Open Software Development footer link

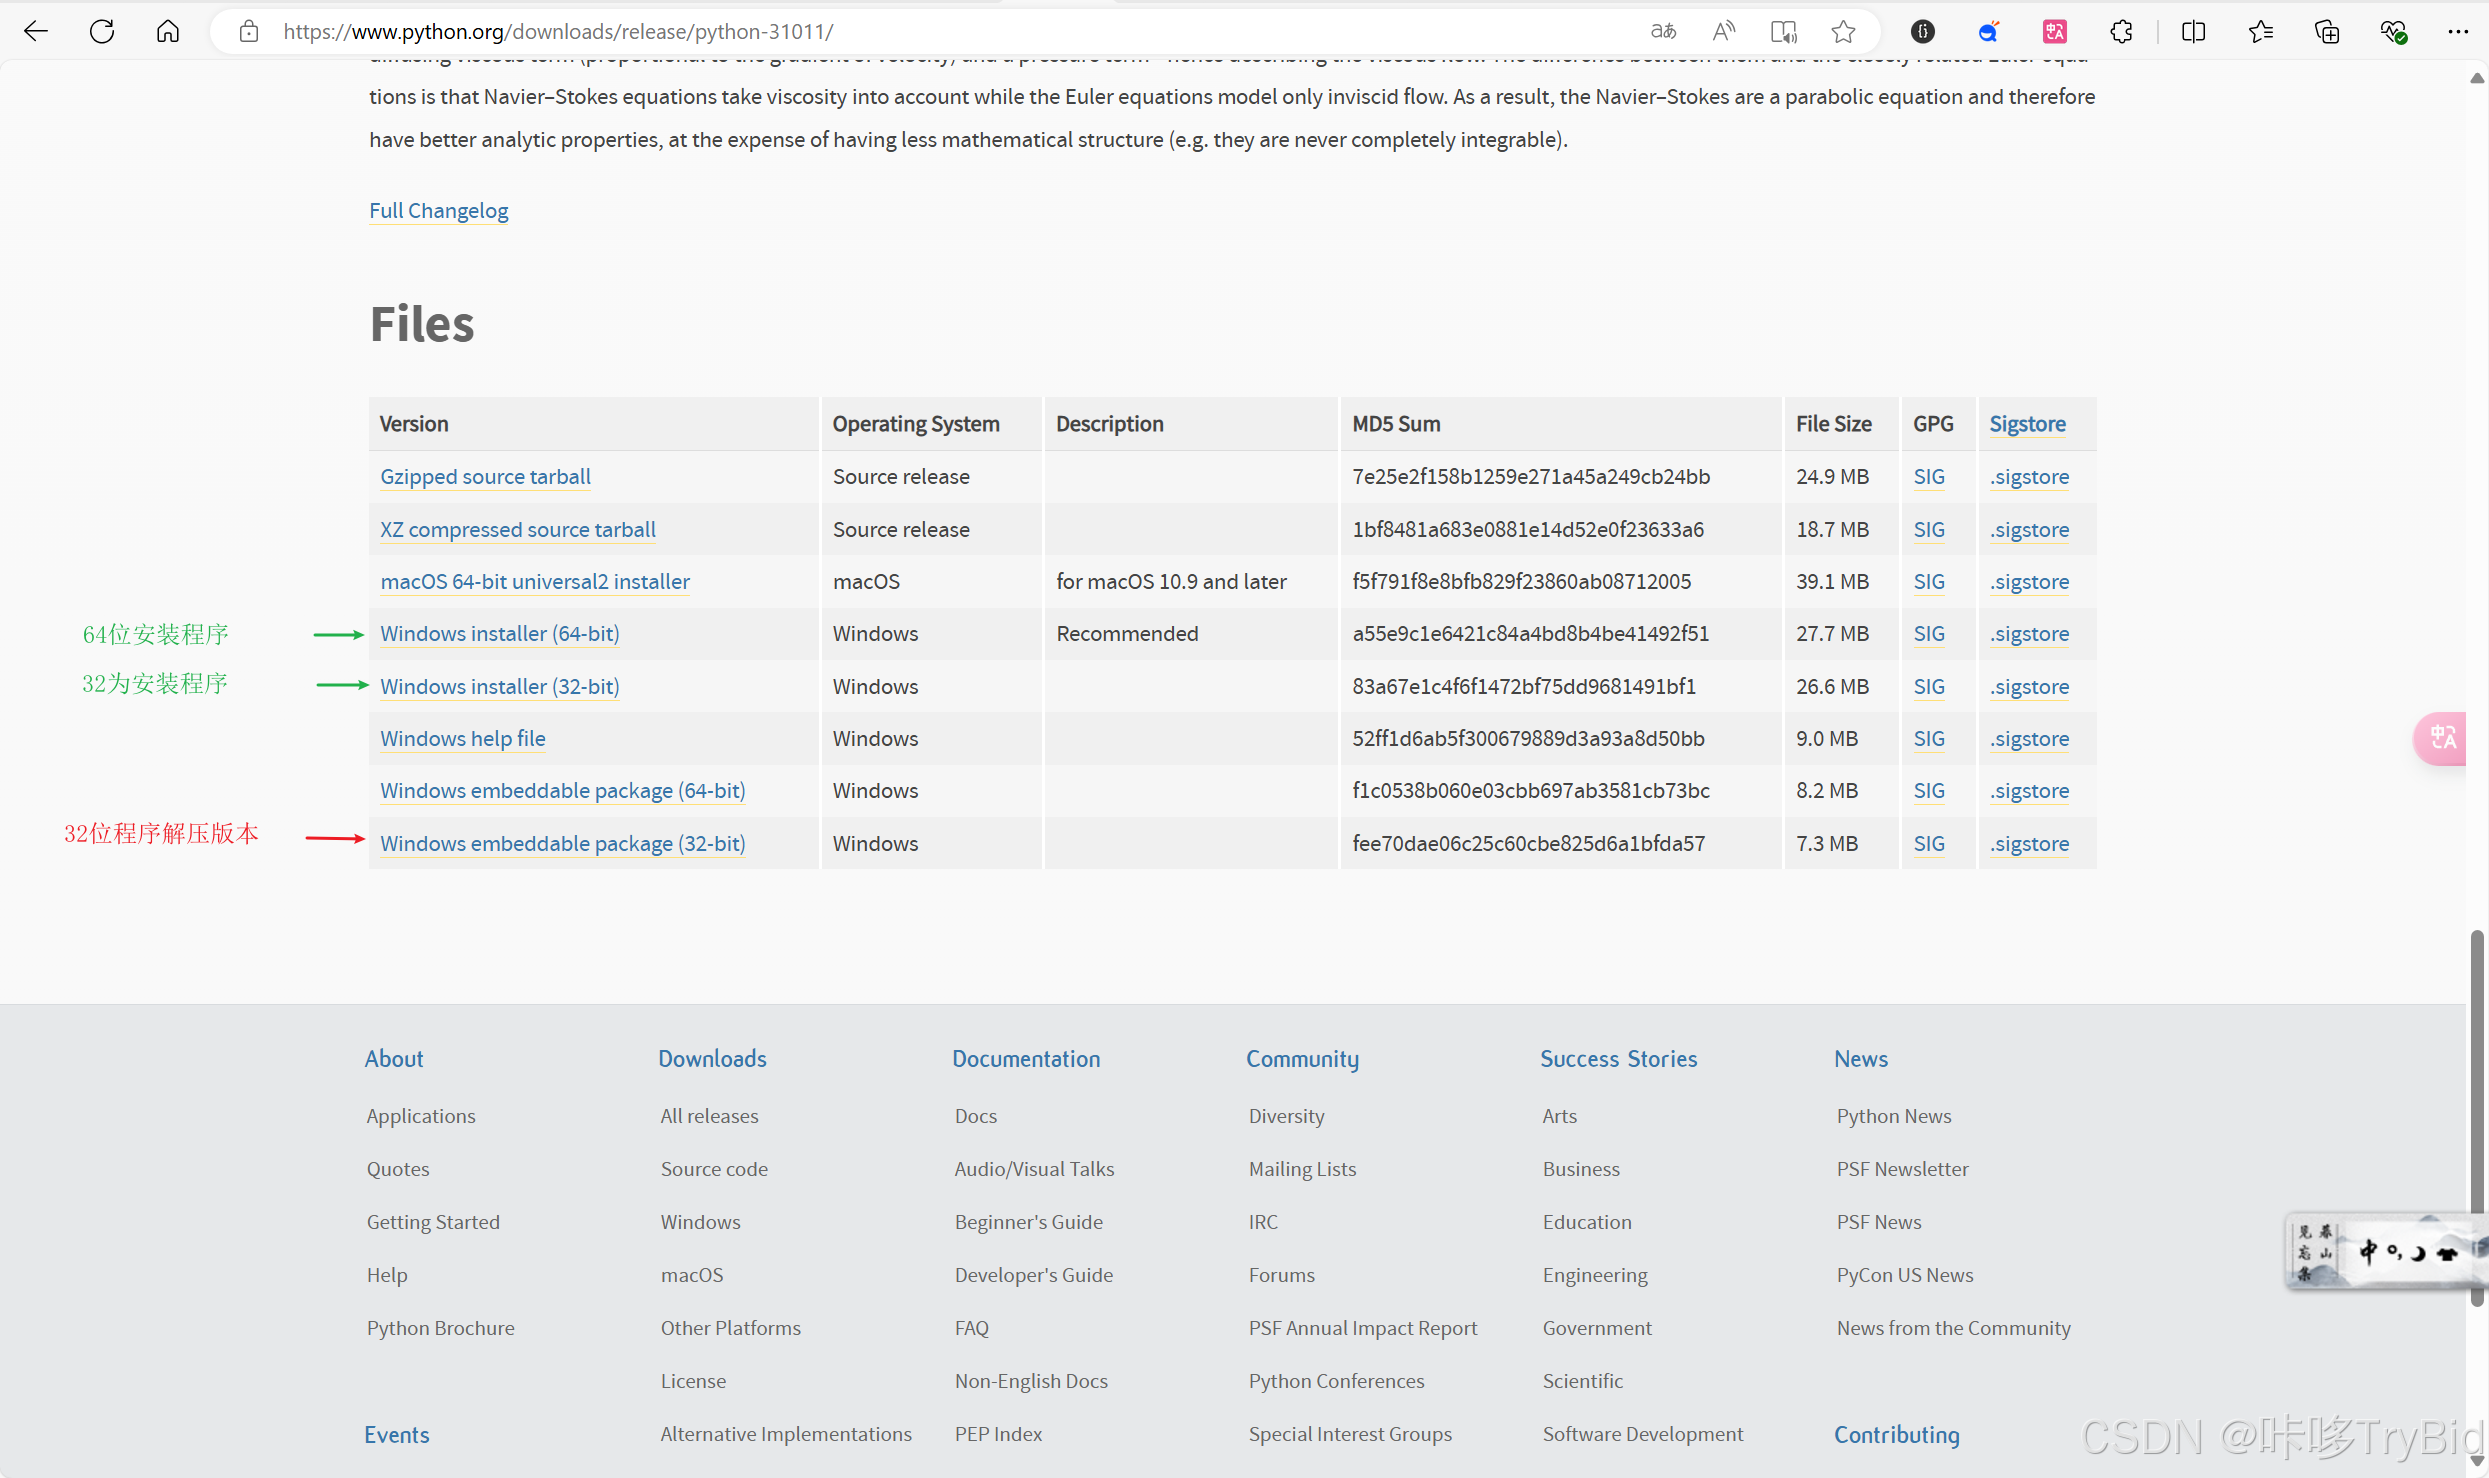tap(1642, 1433)
